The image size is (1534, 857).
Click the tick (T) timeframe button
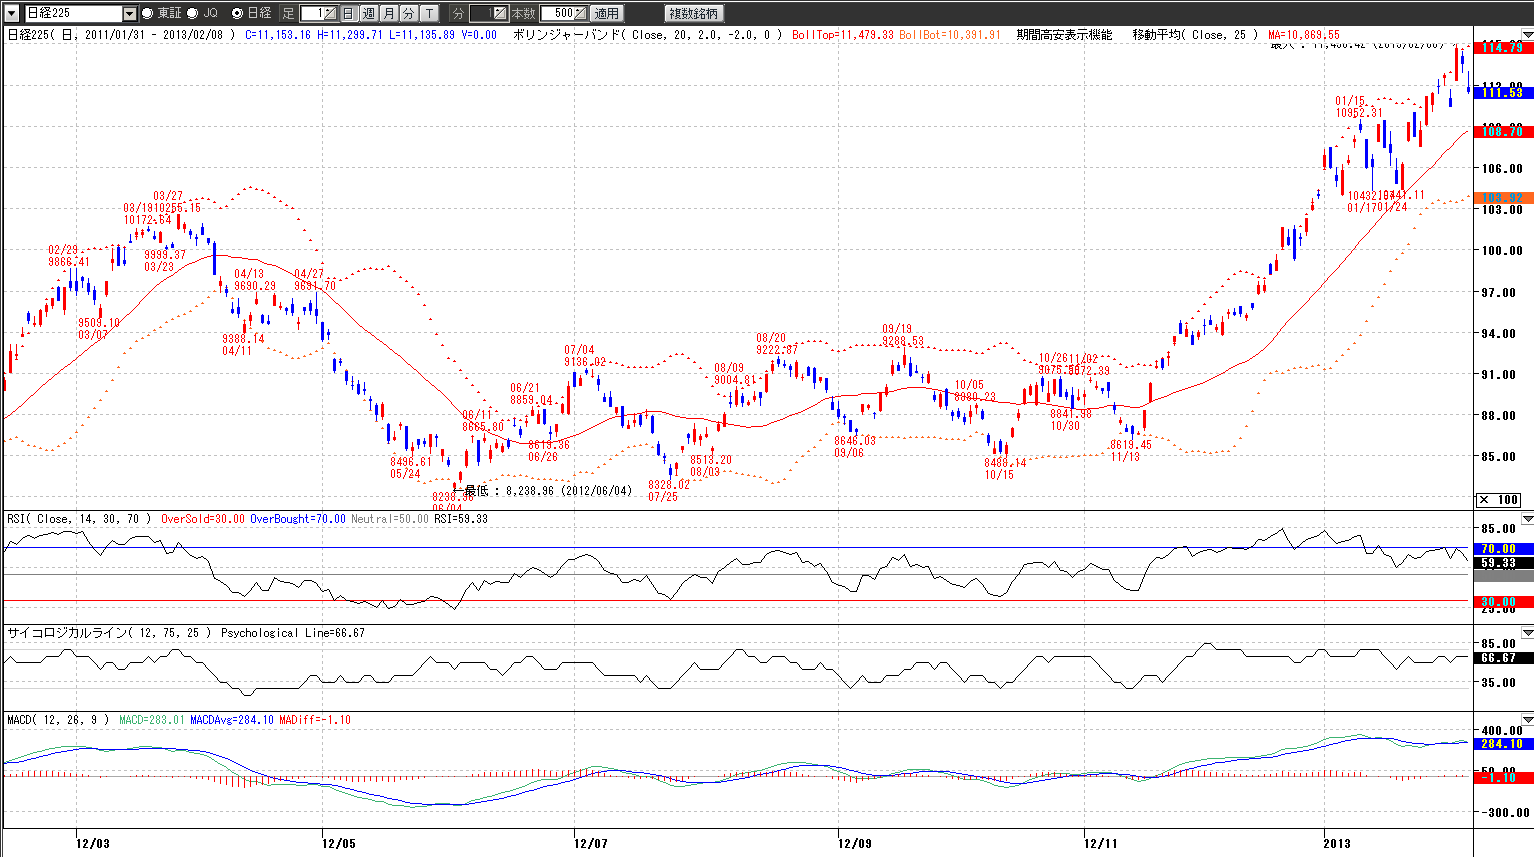(429, 13)
